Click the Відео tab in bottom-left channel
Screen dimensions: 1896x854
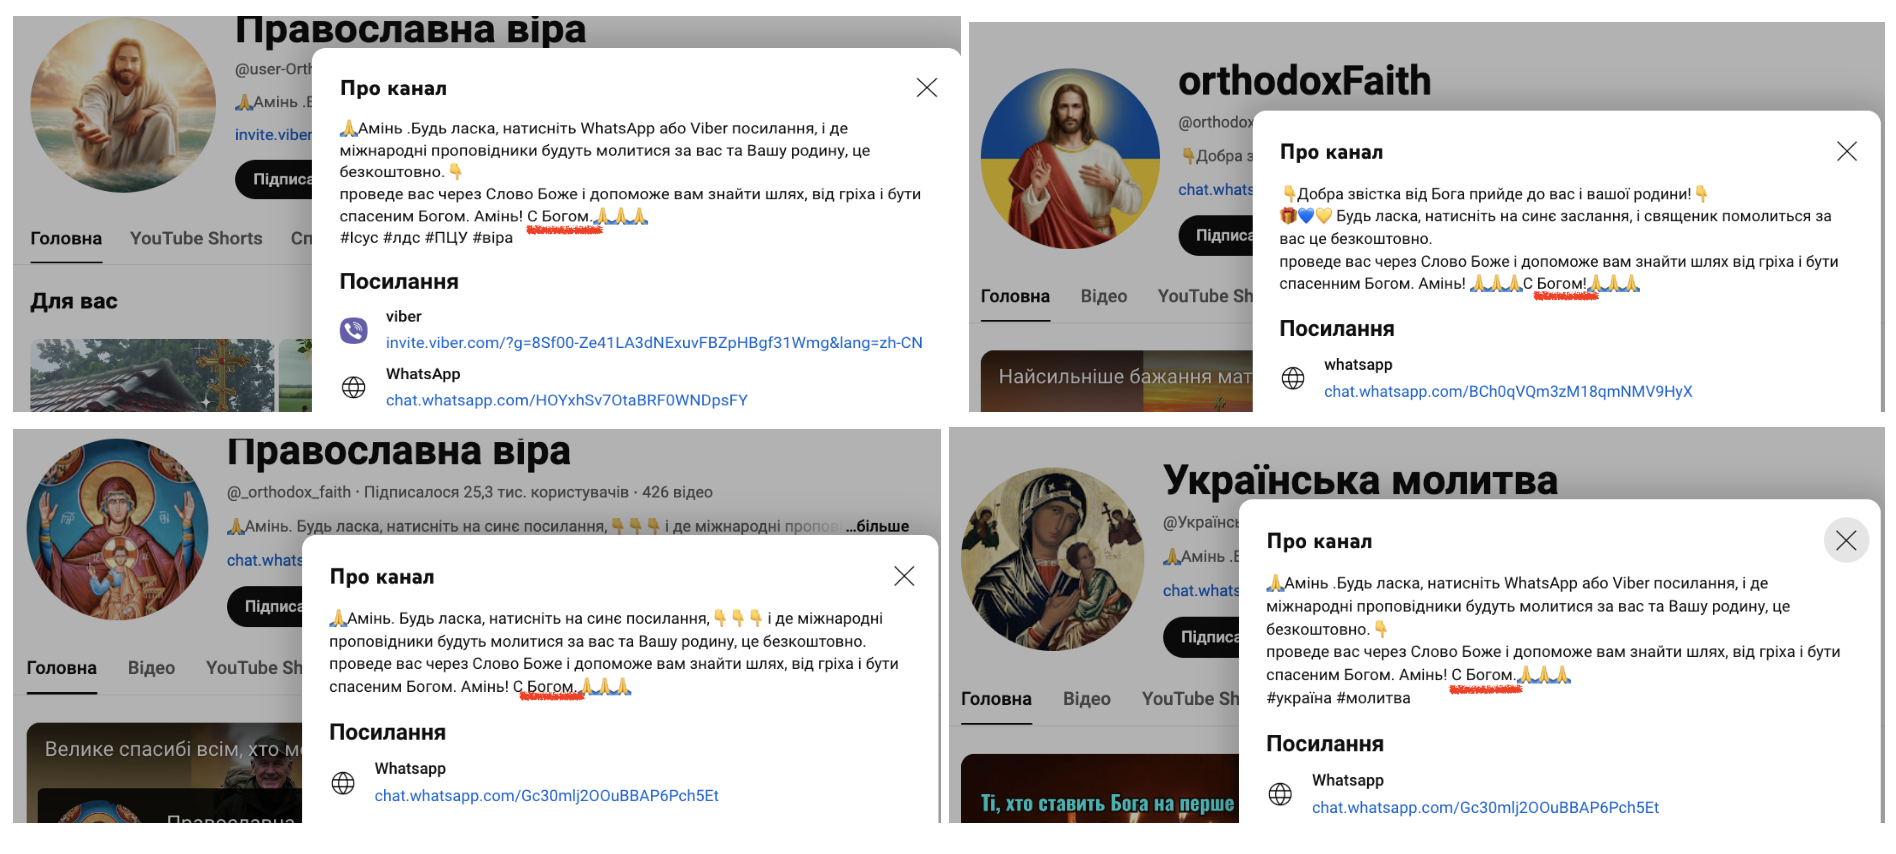pos(151,668)
